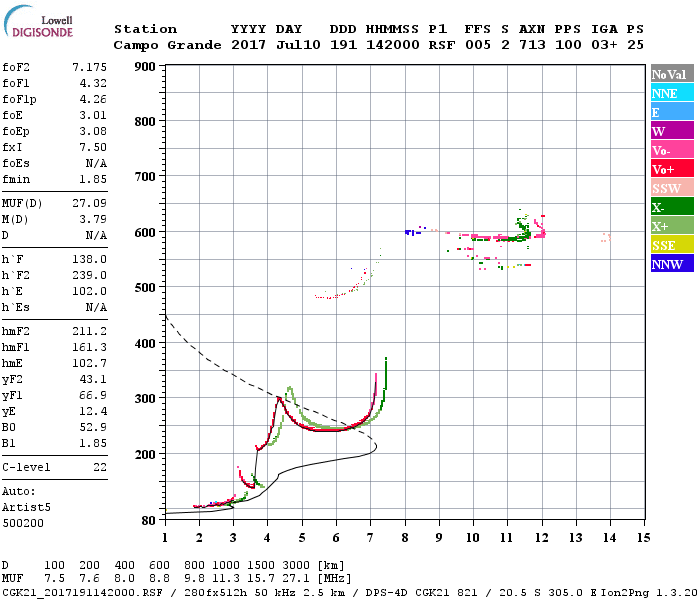Click the Lowell Digisonde logo
This screenshot has width=700, height=600.
[x=38, y=21]
